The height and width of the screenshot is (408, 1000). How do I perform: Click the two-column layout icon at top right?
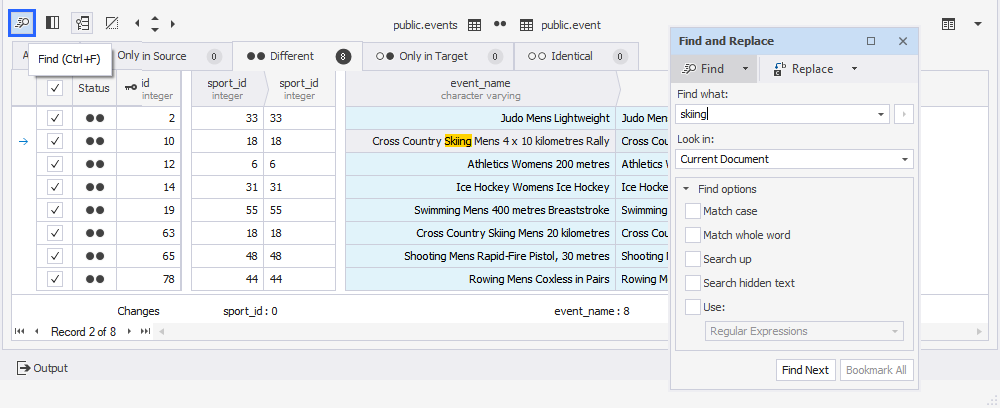[x=948, y=23]
